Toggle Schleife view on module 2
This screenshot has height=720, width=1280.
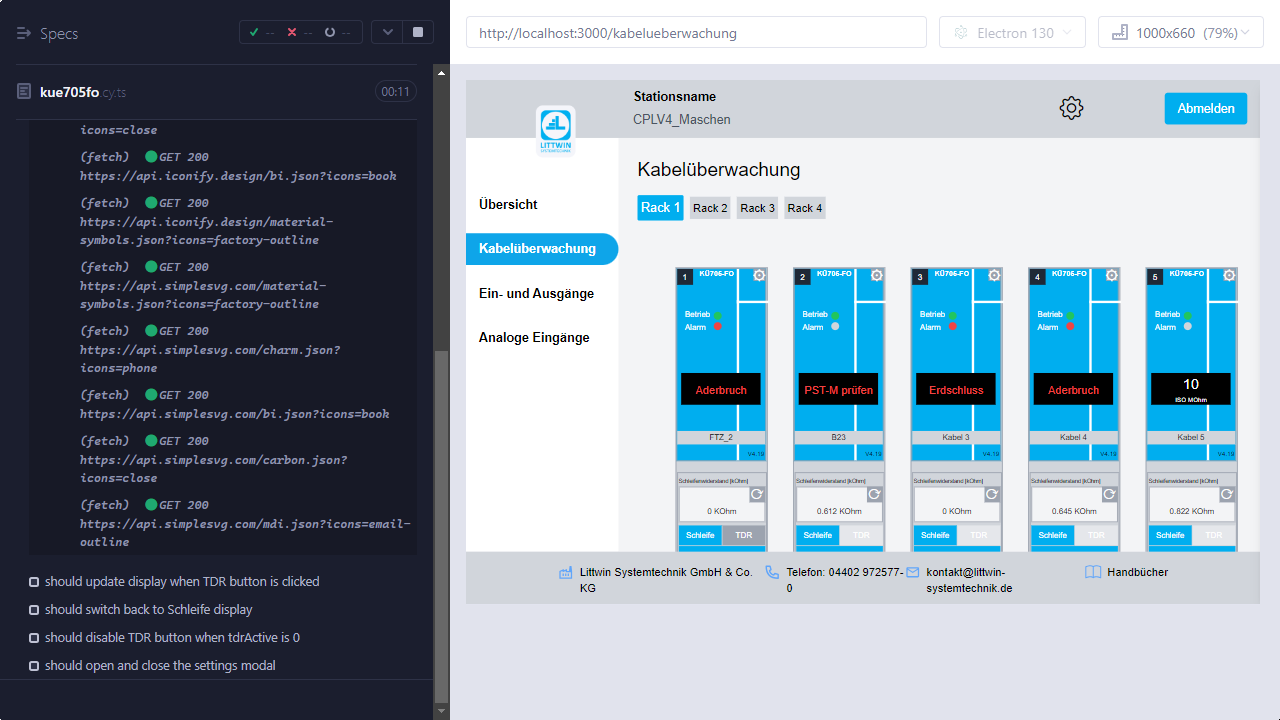pyautogui.click(x=817, y=535)
